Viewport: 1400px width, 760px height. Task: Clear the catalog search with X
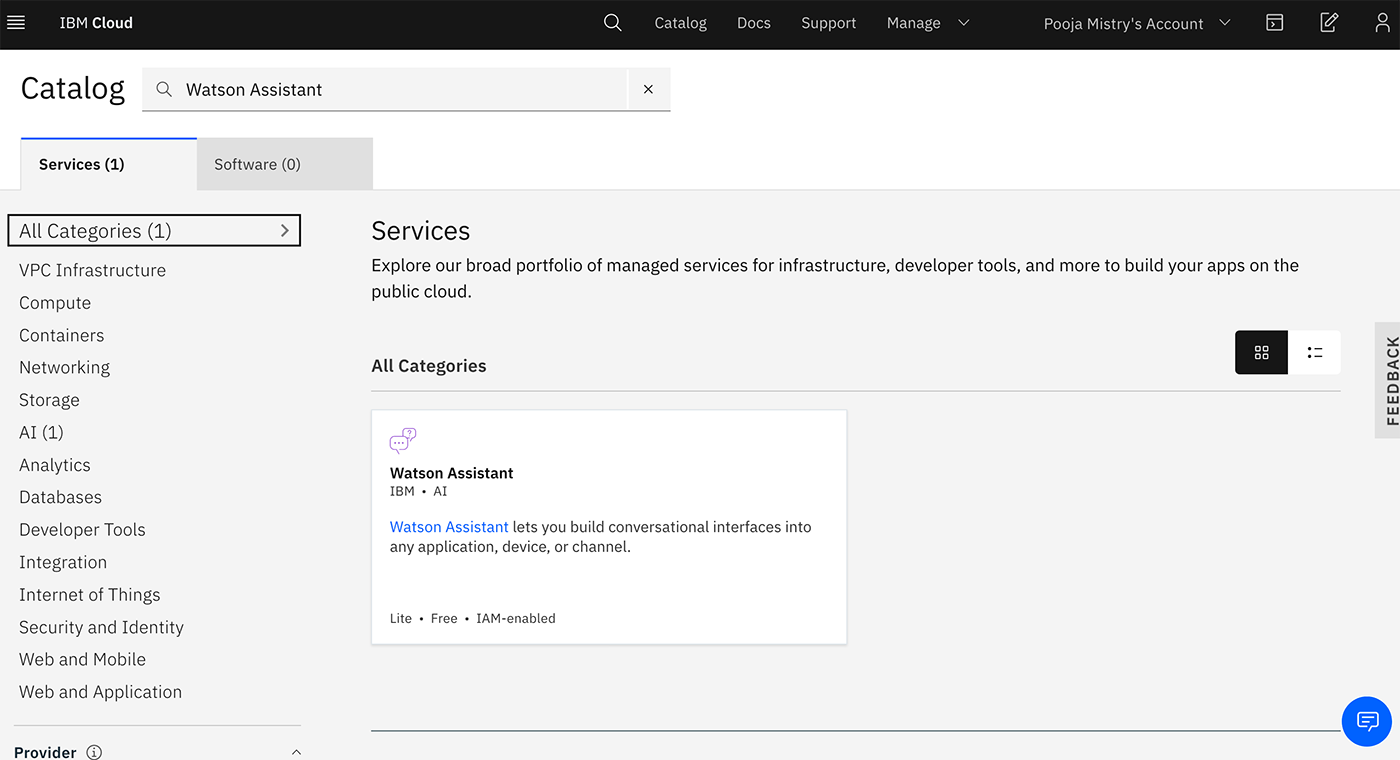tap(648, 89)
